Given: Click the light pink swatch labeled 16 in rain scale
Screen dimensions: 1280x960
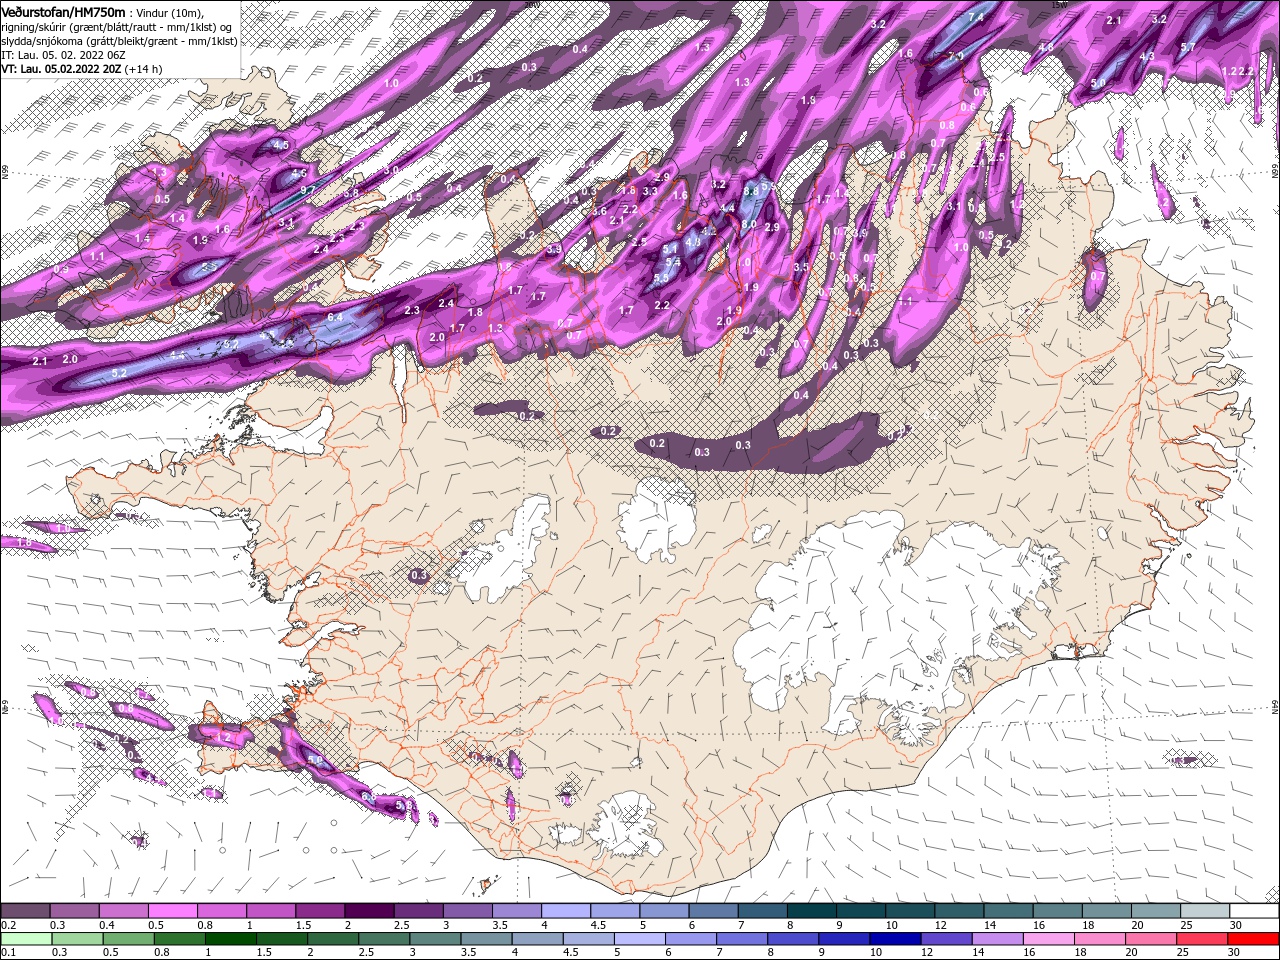Looking at the screenshot, I should click(x=1049, y=939).
